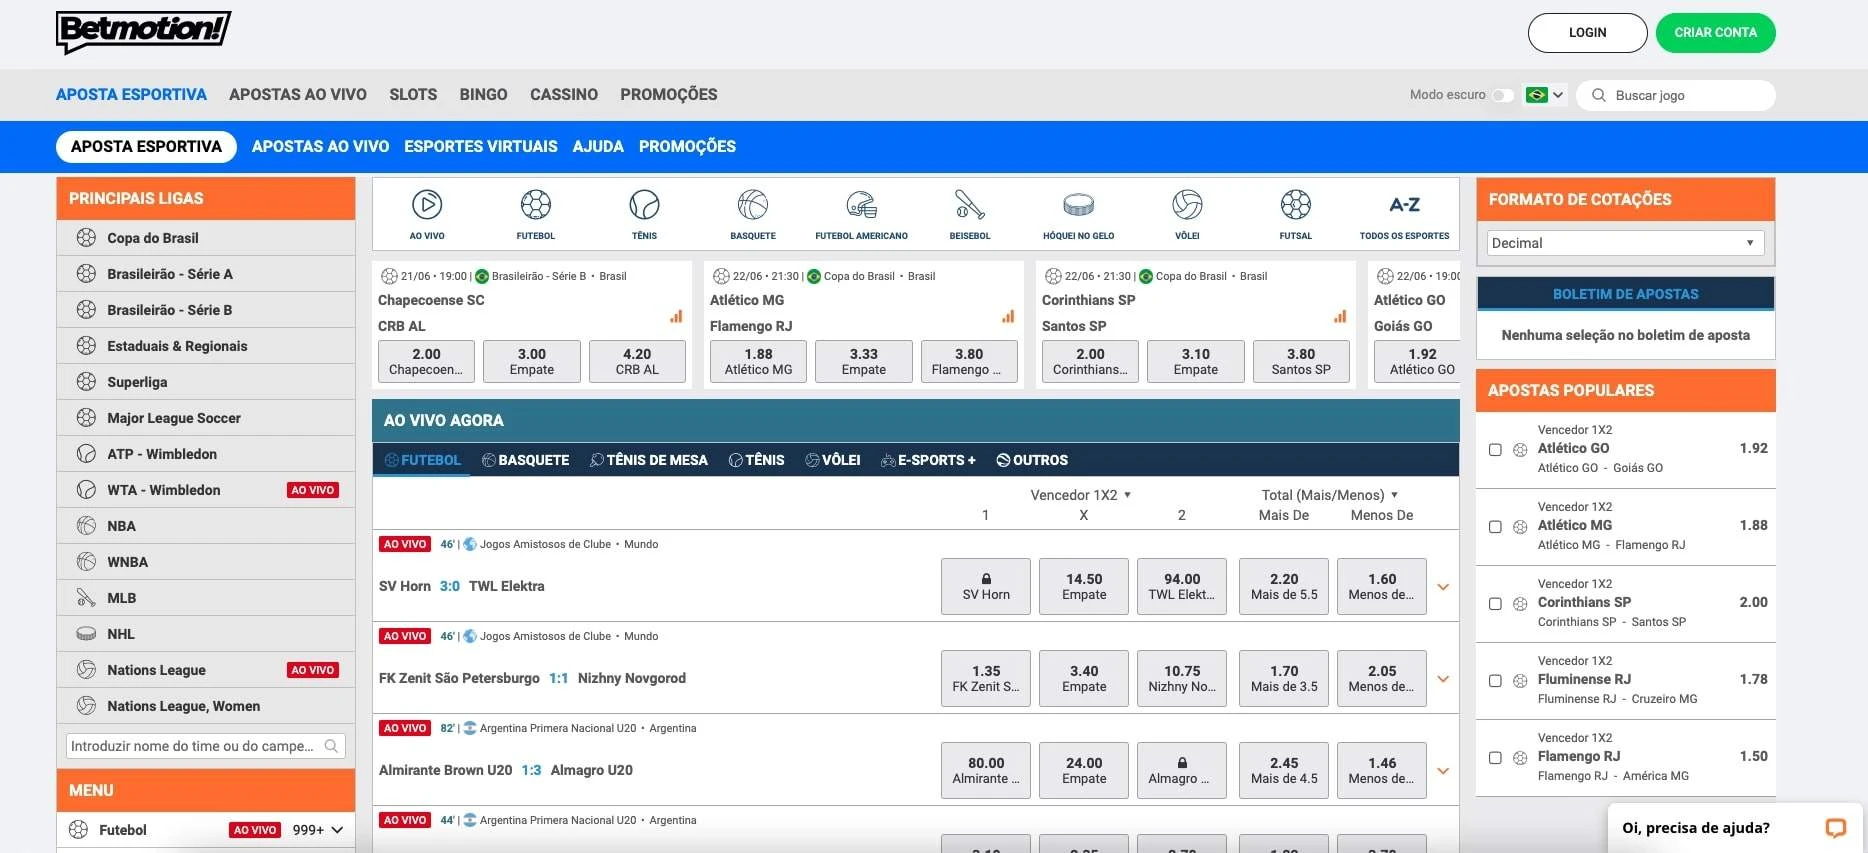Expand Almirante Brown U20 match markets

pos(1443,771)
